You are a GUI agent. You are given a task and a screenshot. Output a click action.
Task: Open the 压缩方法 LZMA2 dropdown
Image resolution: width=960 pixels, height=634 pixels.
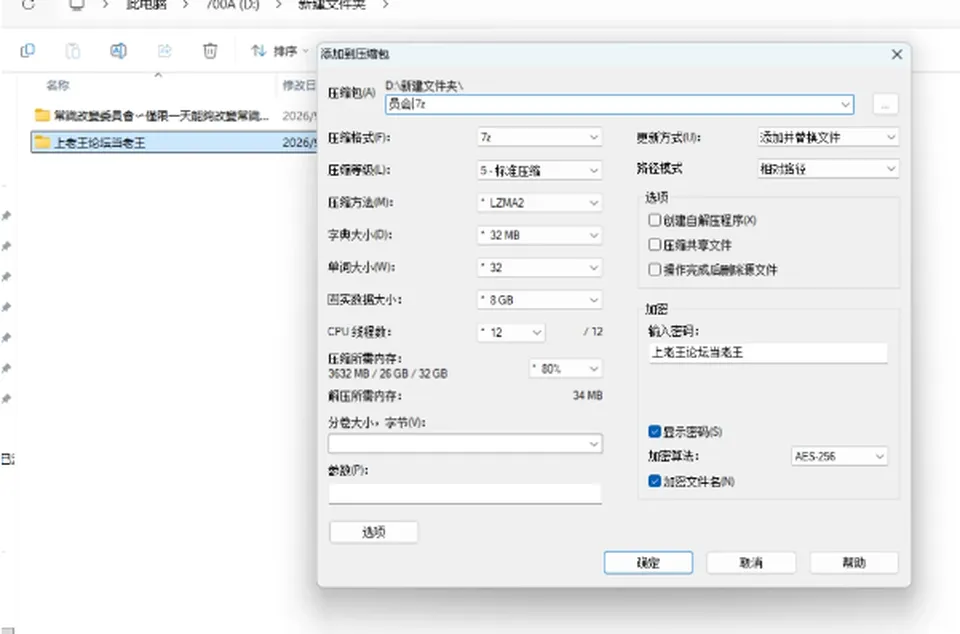tap(539, 203)
